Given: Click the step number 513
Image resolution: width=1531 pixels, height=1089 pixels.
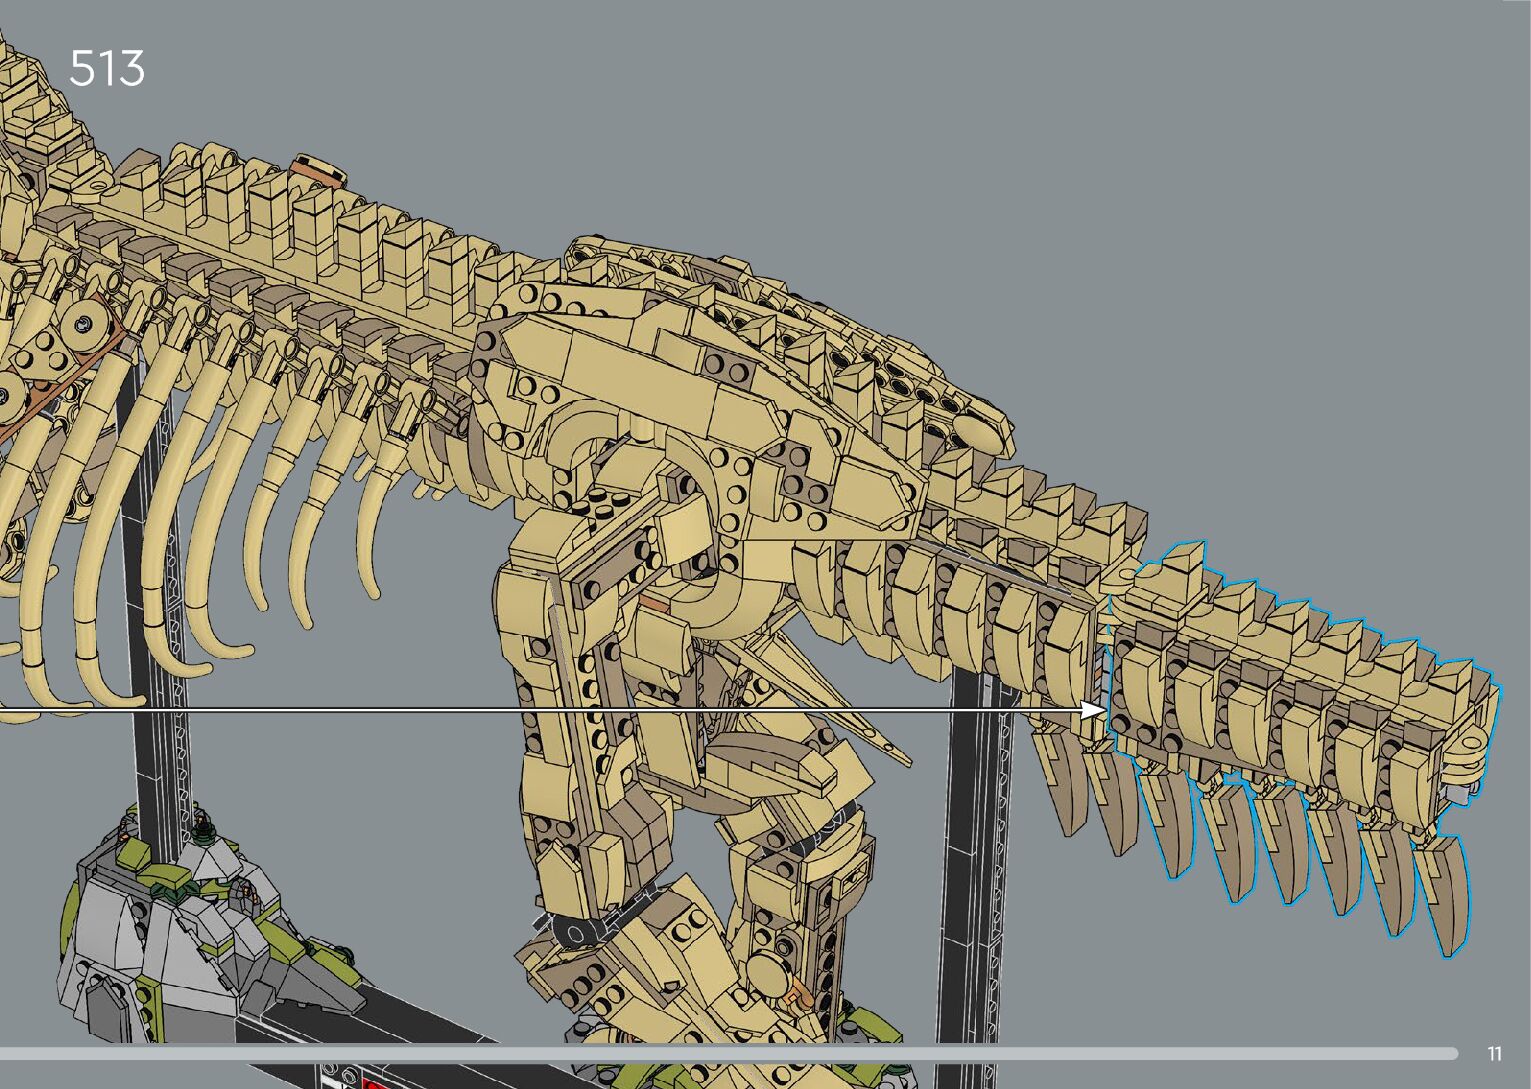Looking at the screenshot, I should 107,69.
